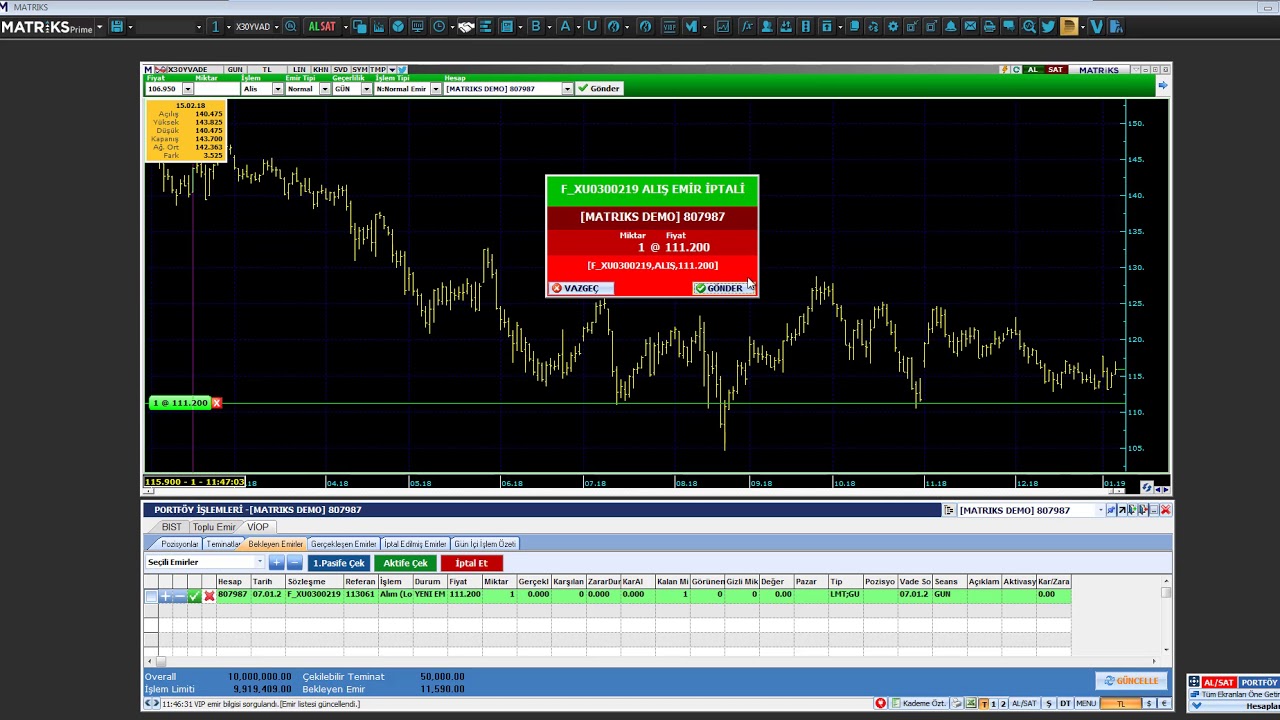Open the alarm bell toolbar icon

951,27
